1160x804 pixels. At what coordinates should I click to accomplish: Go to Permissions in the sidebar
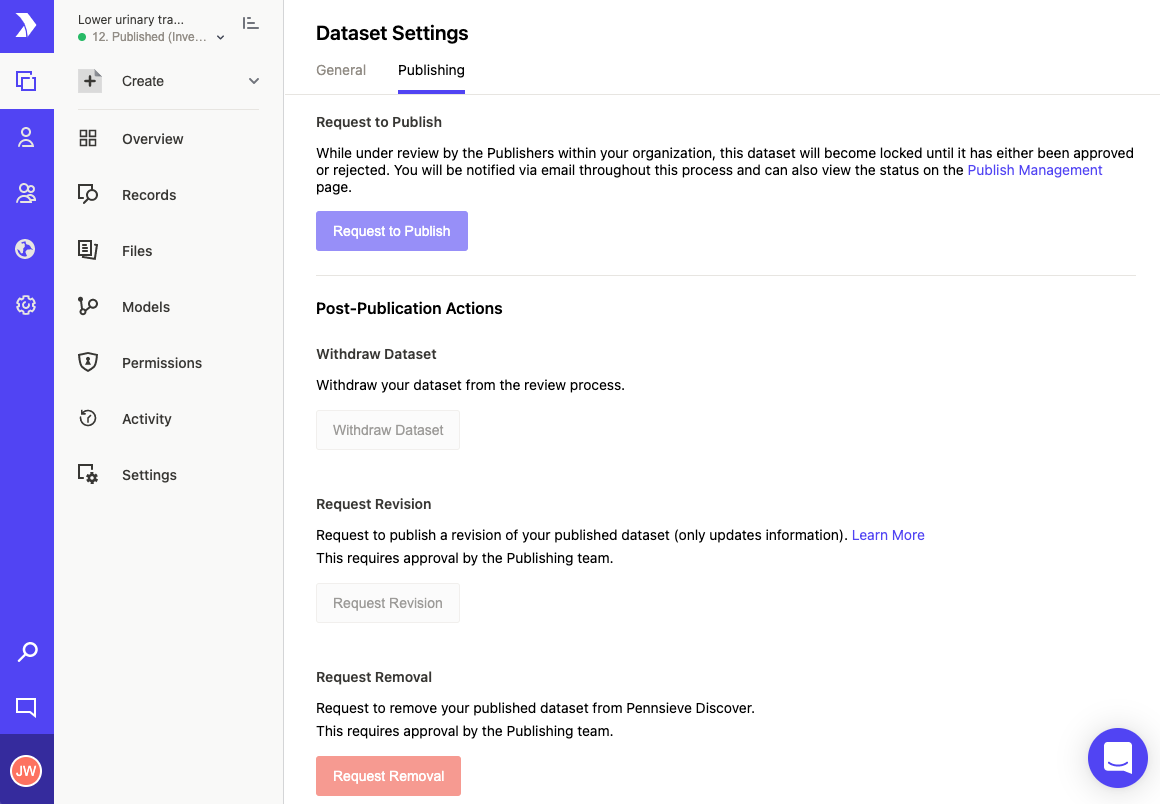tap(161, 363)
